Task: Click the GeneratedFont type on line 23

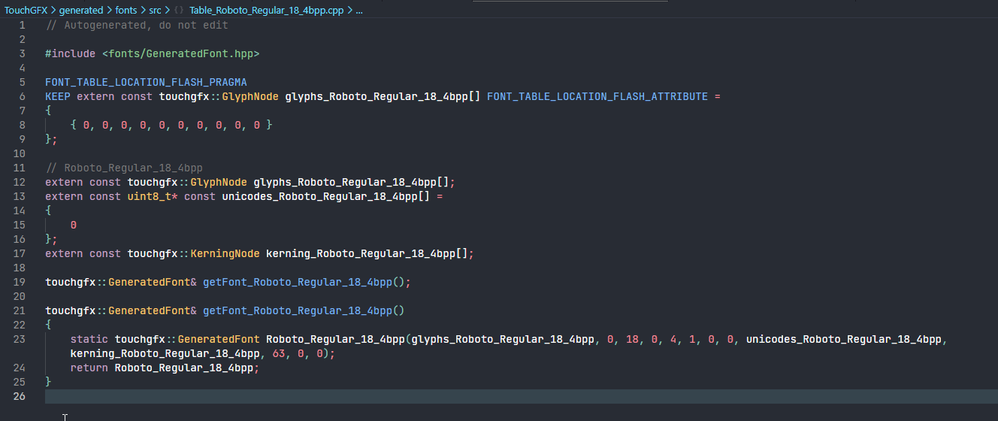Action: click(x=218, y=339)
